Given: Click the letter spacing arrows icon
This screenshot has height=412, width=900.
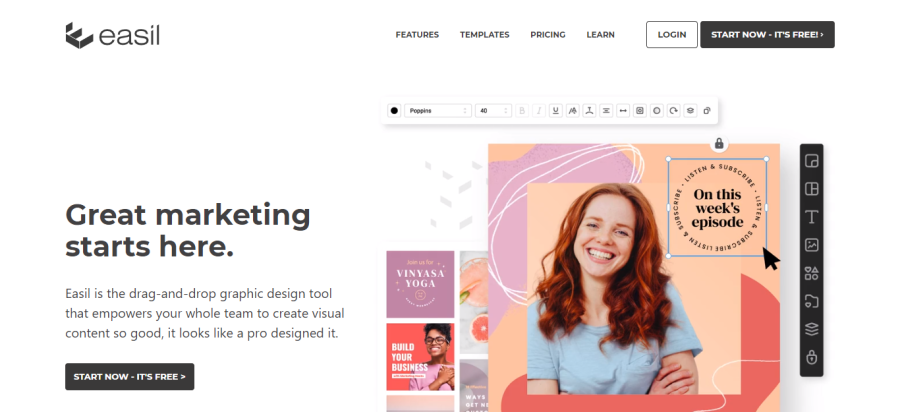Looking at the screenshot, I should pyautogui.click(x=623, y=111).
